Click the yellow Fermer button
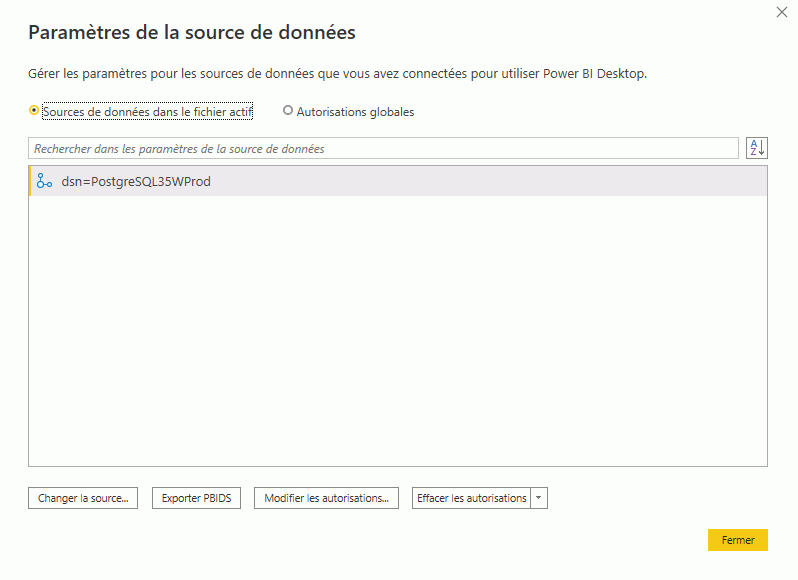This screenshot has width=798, height=580. 737,540
